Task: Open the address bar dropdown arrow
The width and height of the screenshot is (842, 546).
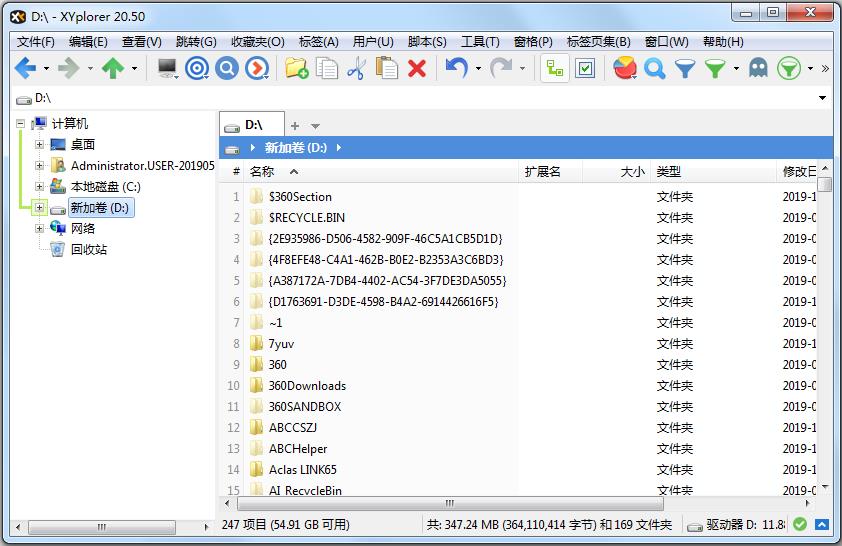Action: pos(822,98)
